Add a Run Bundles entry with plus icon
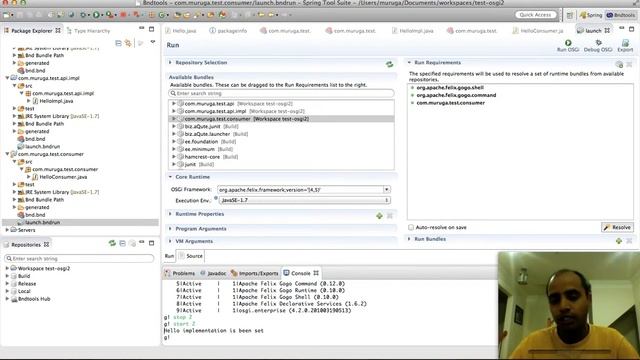The height and width of the screenshot is (360, 640). point(619,241)
